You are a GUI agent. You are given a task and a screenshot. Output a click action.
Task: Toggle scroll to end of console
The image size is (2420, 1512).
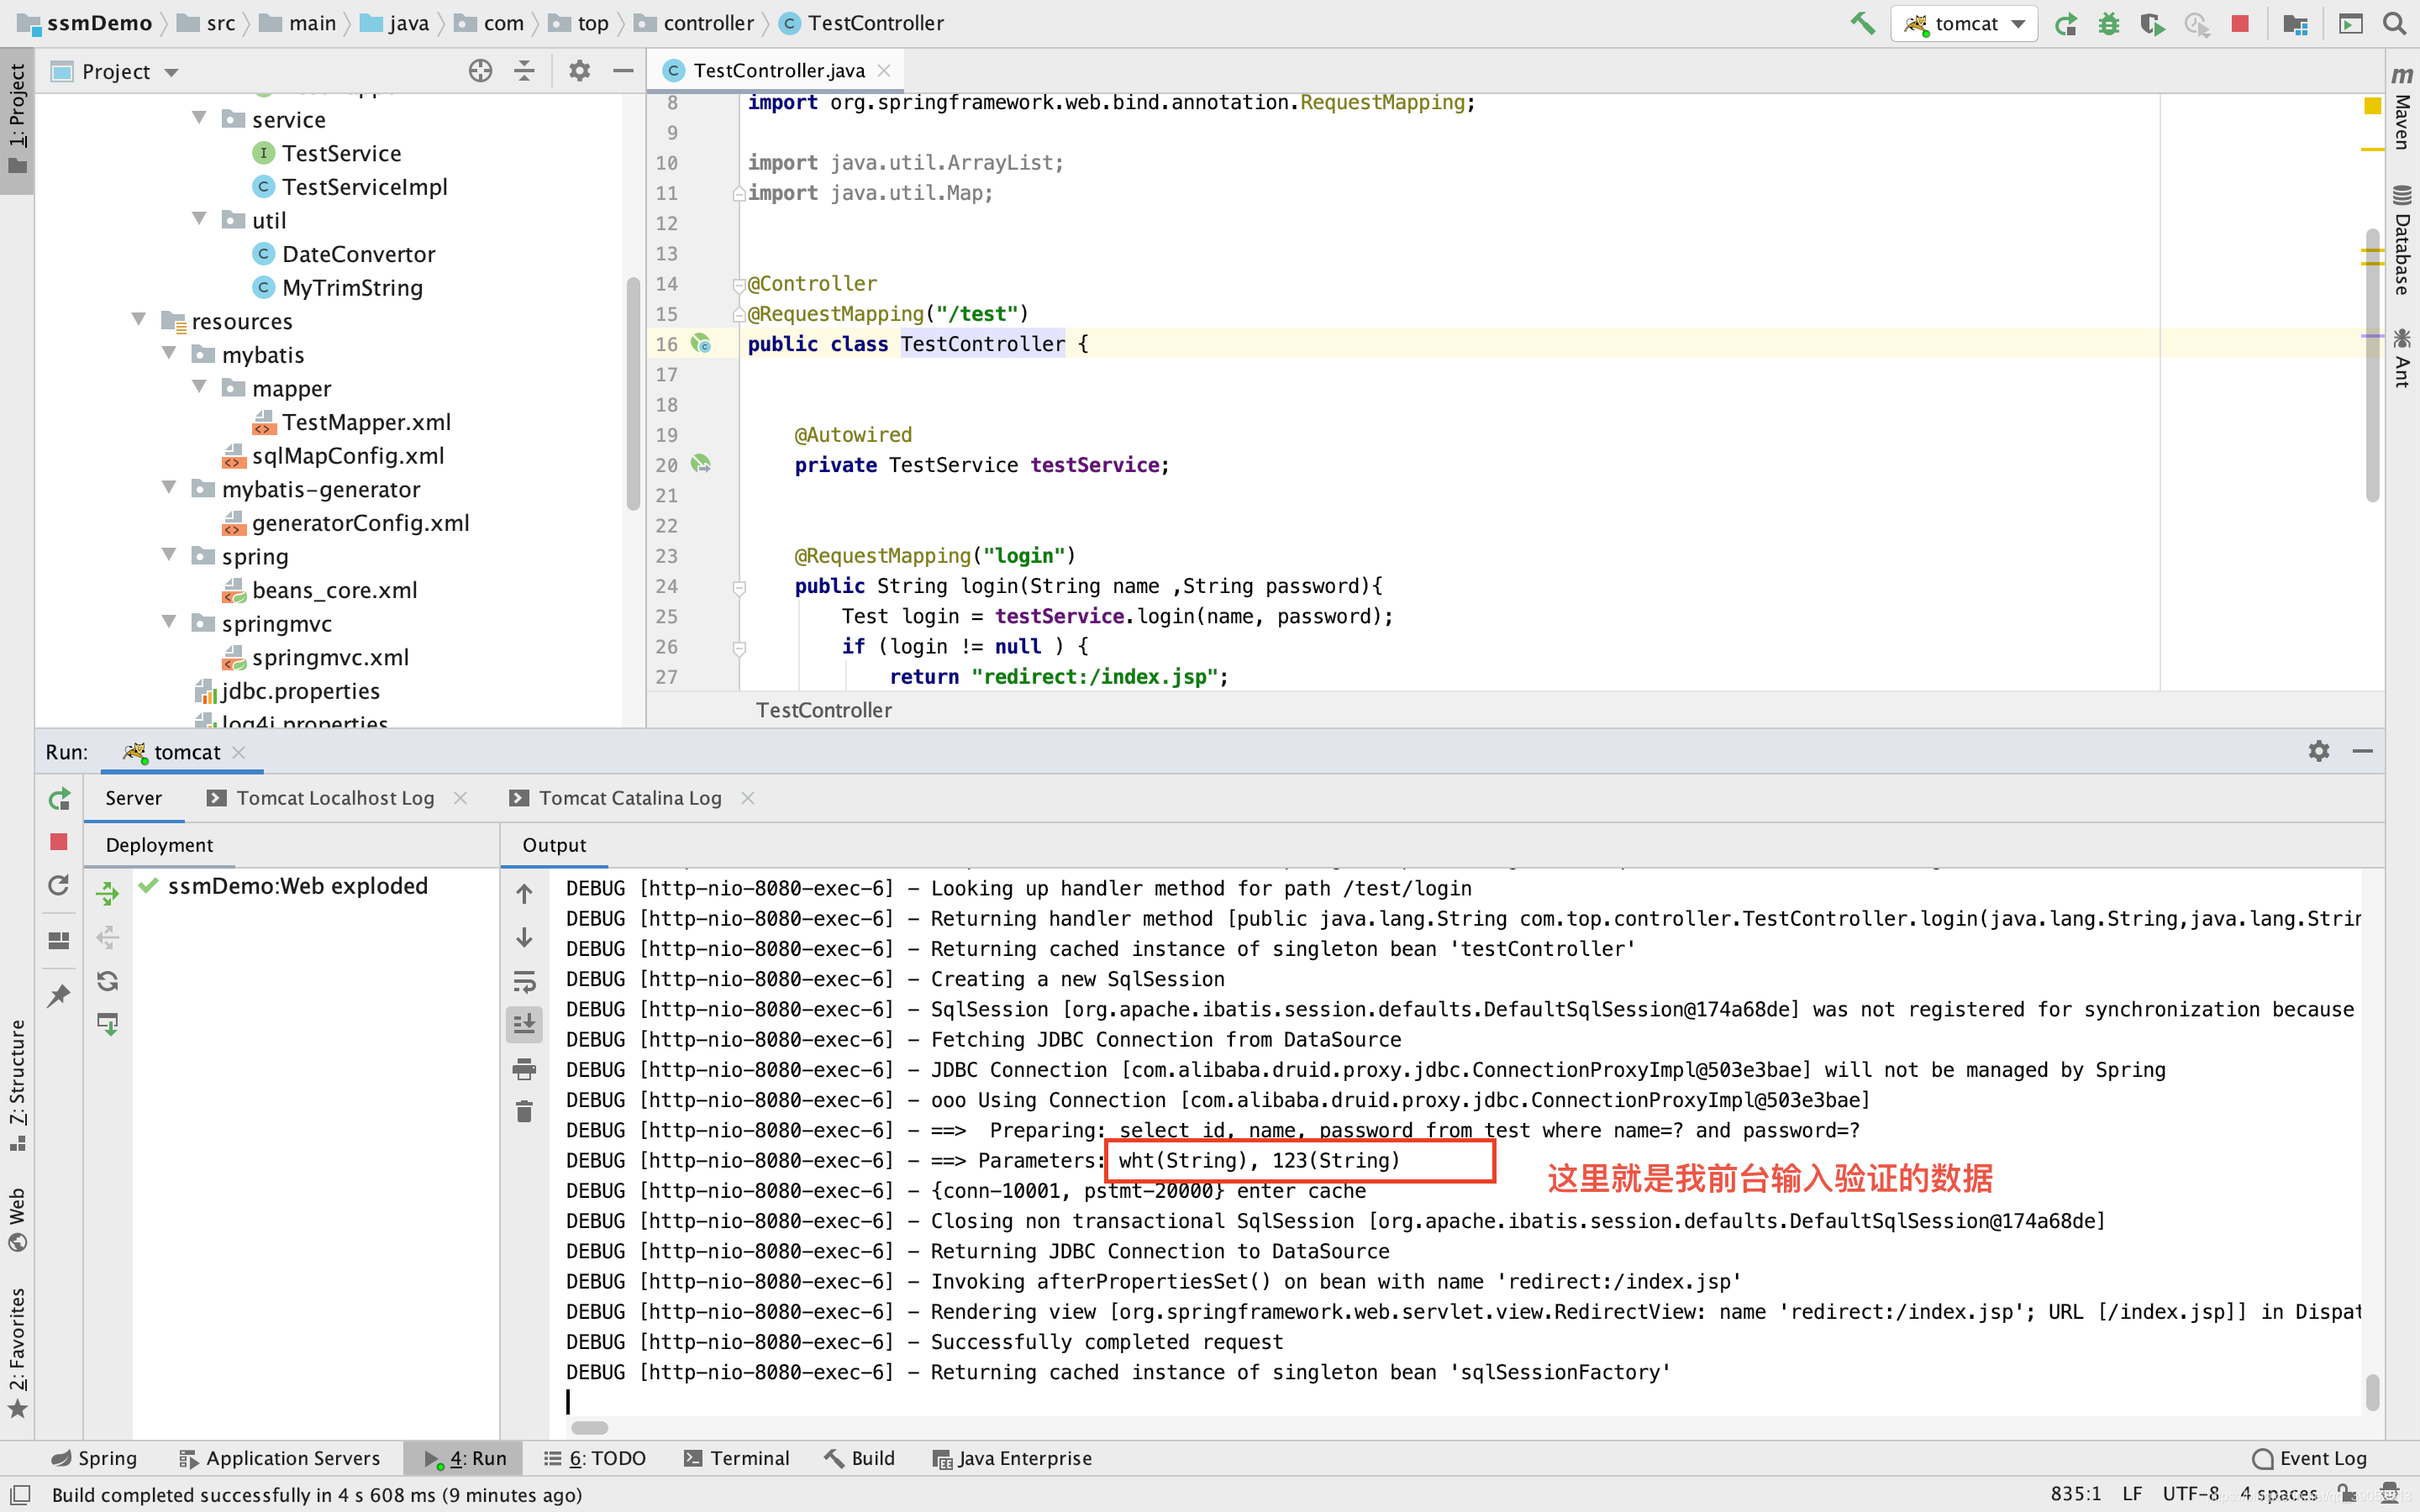[x=524, y=1024]
